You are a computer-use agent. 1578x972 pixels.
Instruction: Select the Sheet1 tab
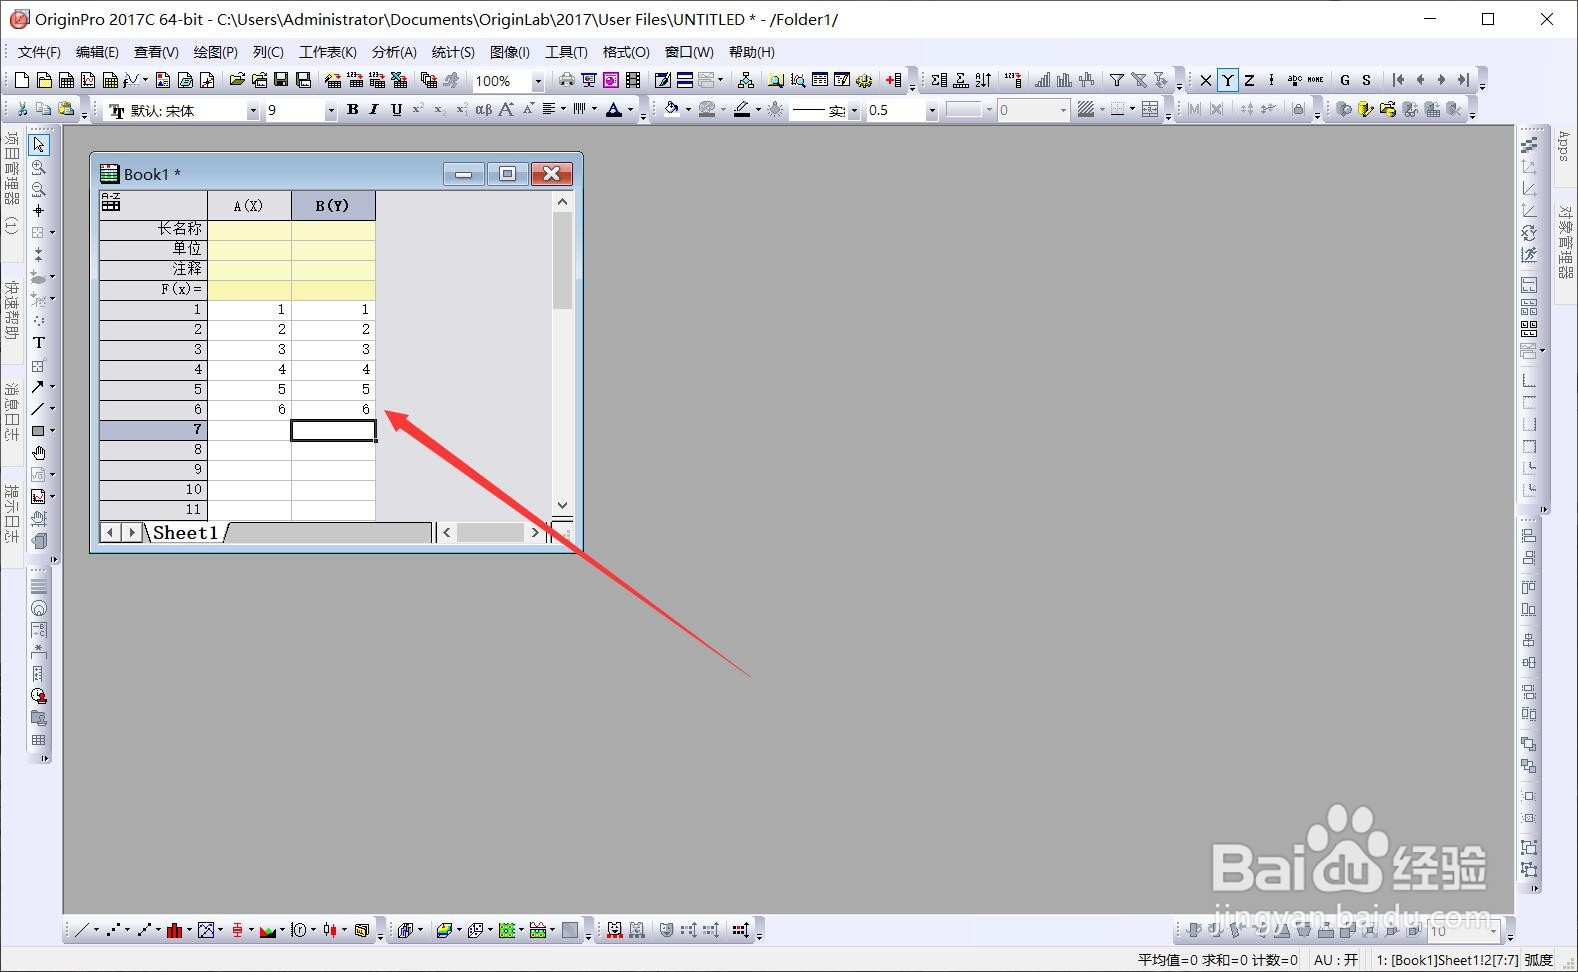click(x=185, y=533)
